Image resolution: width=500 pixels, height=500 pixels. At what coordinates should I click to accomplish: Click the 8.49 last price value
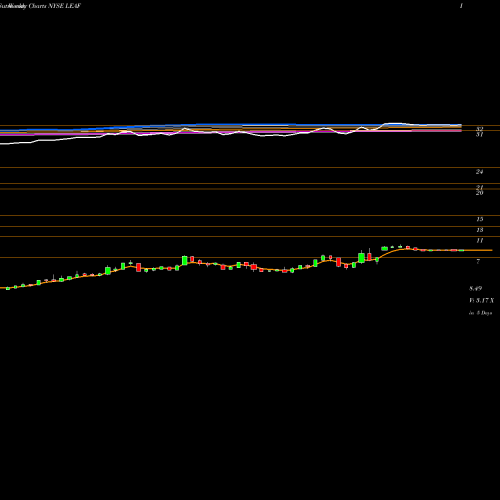coord(475,288)
